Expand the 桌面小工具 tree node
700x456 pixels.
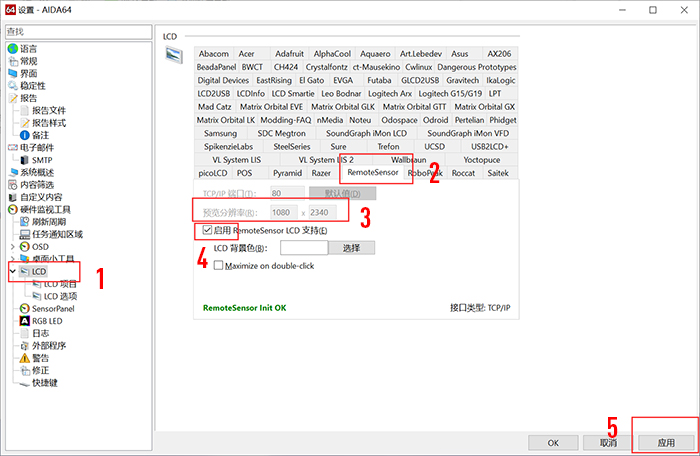[x=12, y=259]
